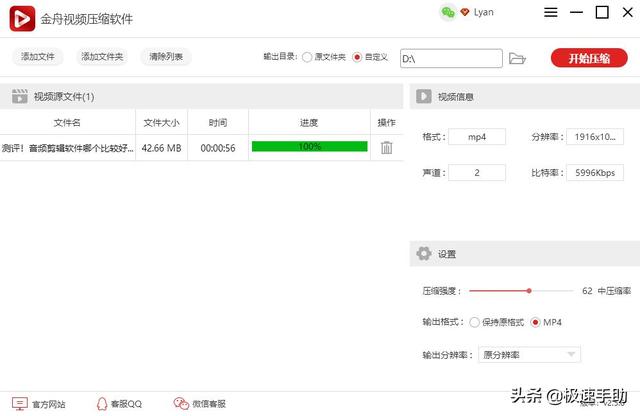Minimize the window
This screenshot has width=640, height=416.
(x=576, y=12)
